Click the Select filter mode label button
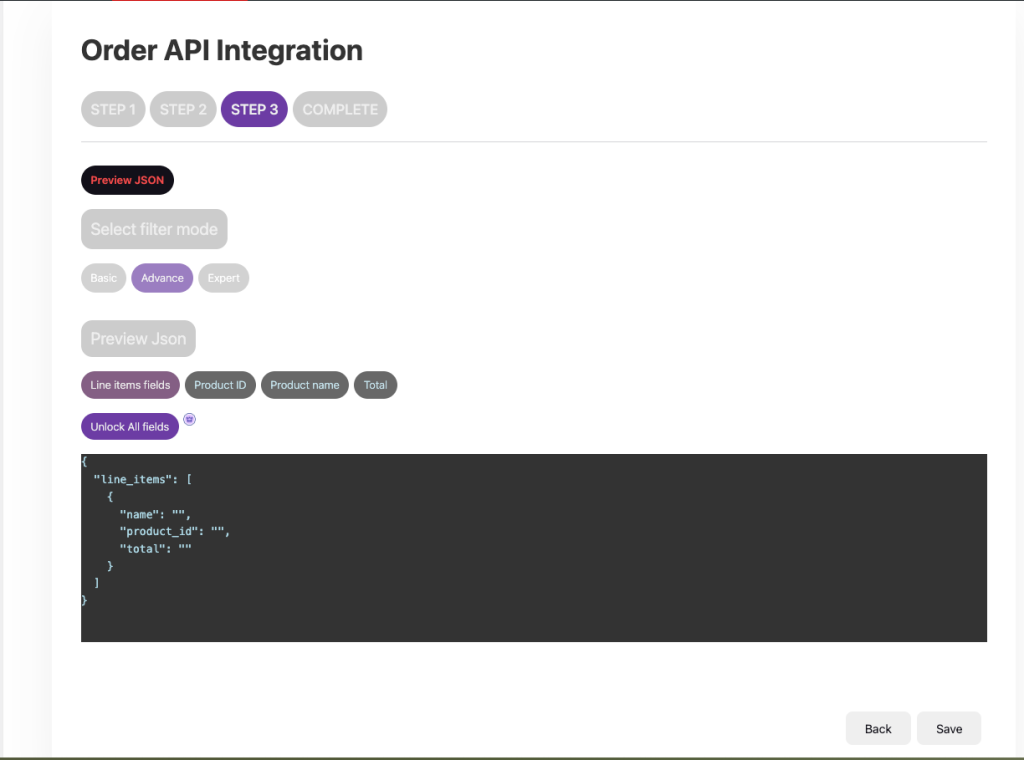The height and width of the screenshot is (760, 1024). point(154,229)
